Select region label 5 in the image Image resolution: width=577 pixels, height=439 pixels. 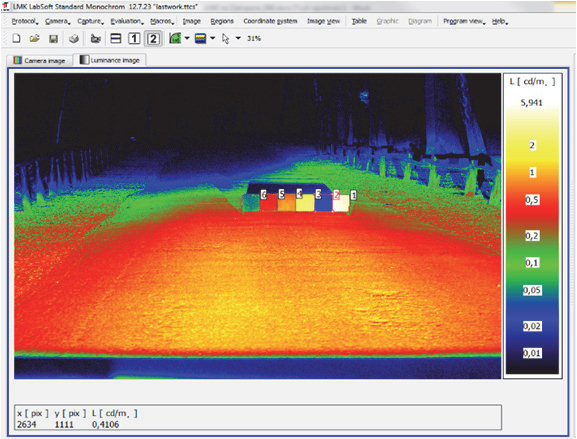pos(282,194)
